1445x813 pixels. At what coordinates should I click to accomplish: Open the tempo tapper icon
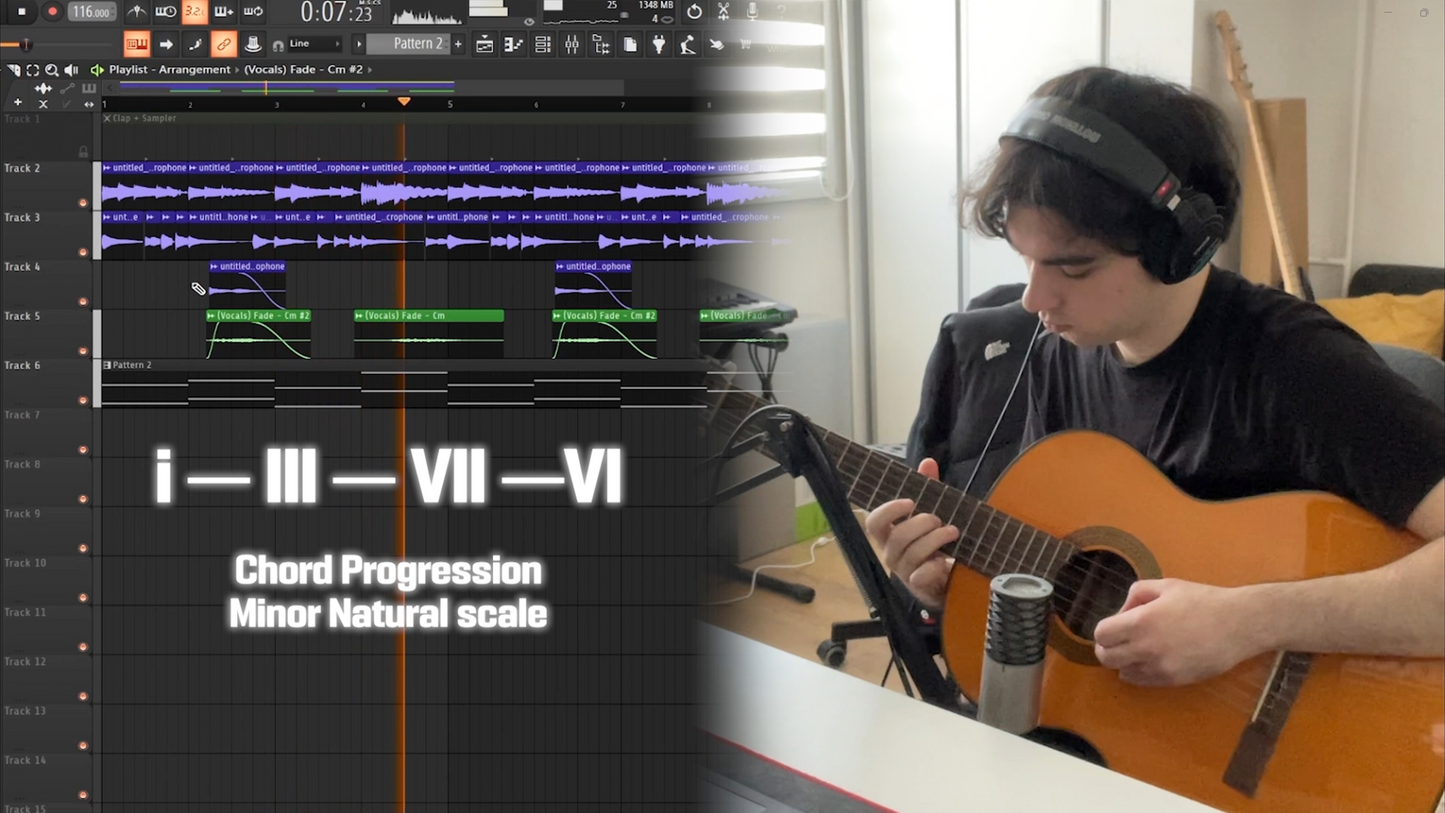click(688, 44)
